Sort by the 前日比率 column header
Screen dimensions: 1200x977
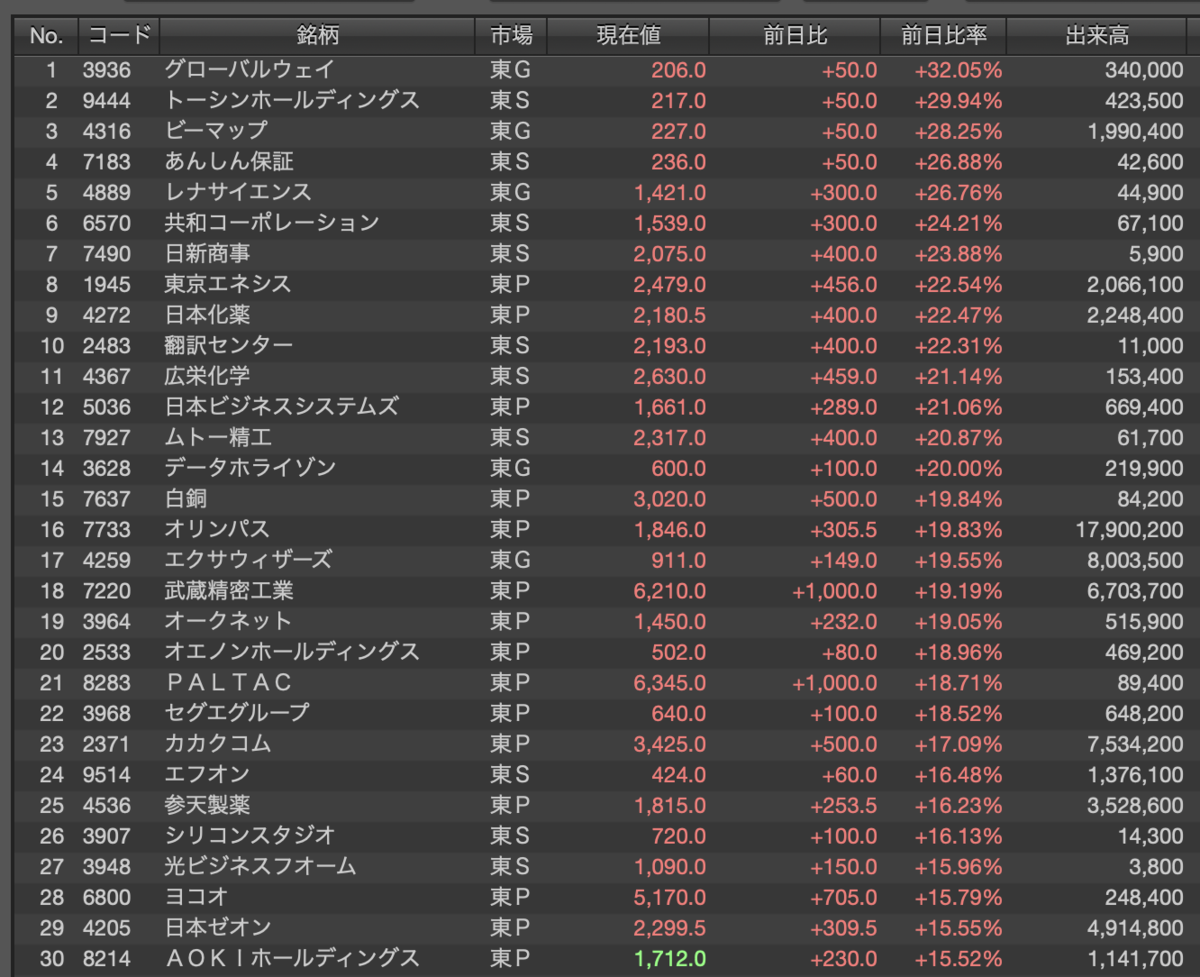pos(944,36)
